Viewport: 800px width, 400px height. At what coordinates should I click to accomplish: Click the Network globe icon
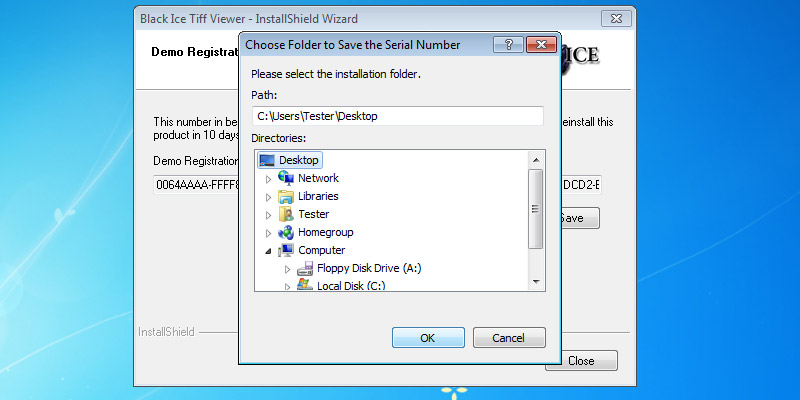286,178
